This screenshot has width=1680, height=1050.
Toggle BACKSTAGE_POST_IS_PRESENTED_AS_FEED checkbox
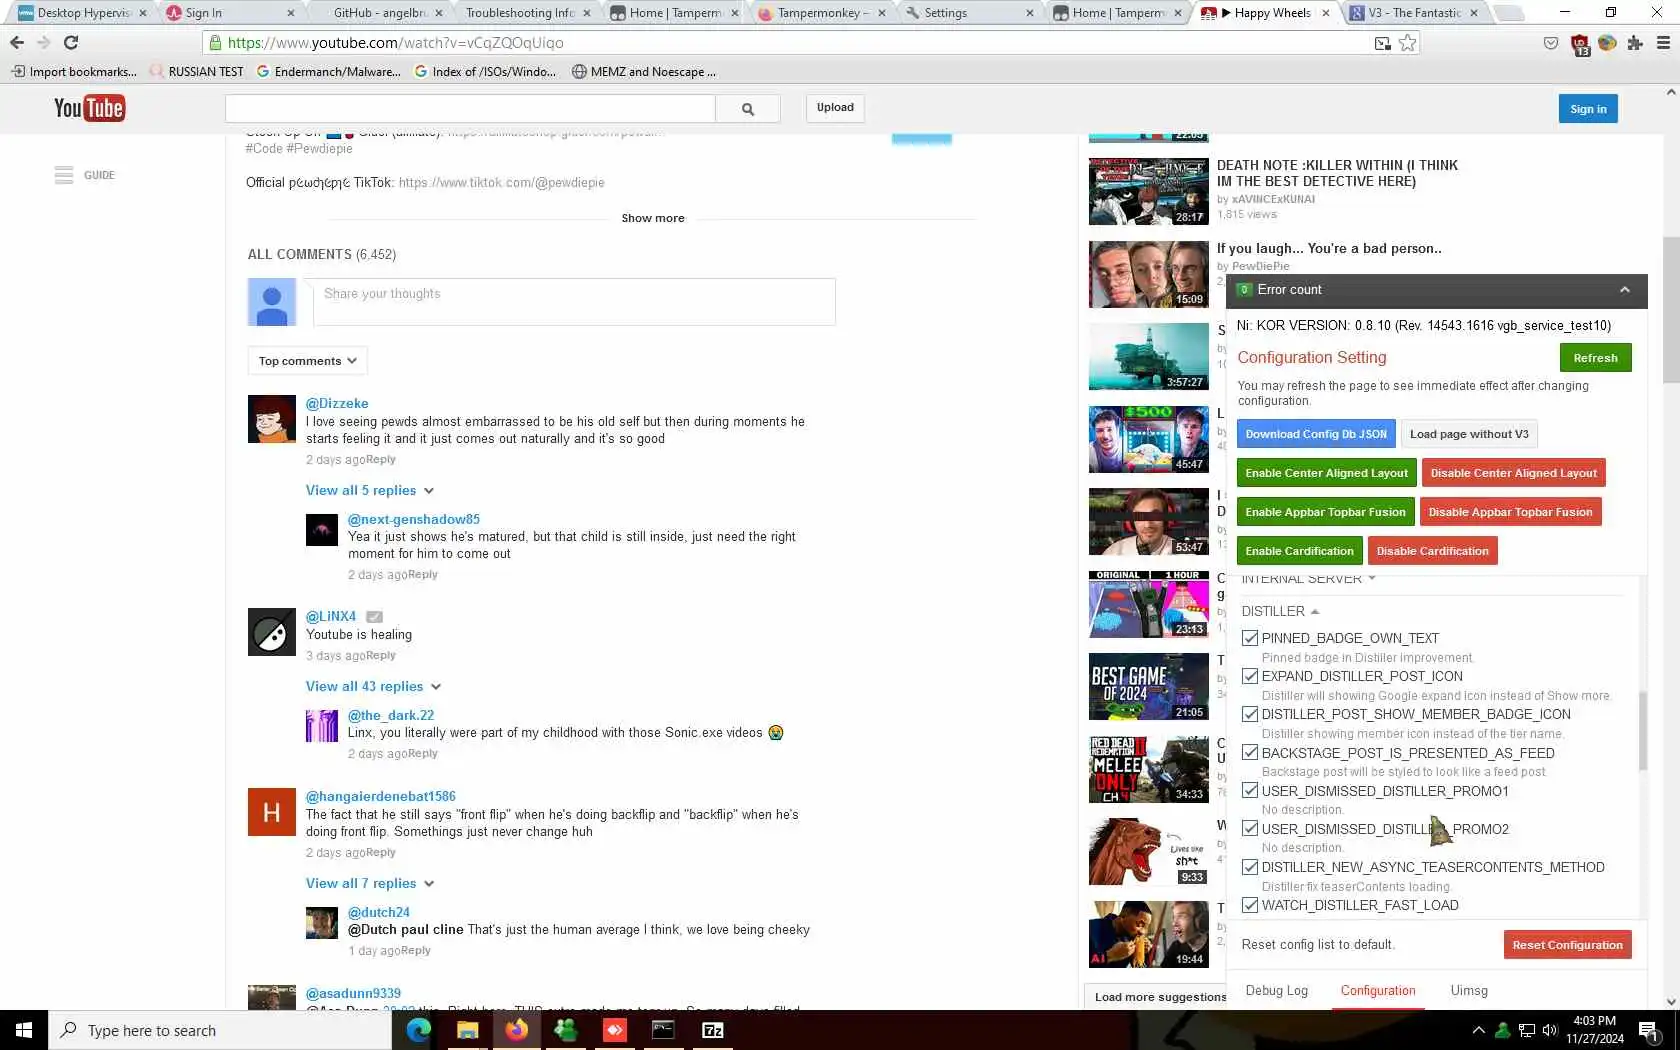(1250, 752)
